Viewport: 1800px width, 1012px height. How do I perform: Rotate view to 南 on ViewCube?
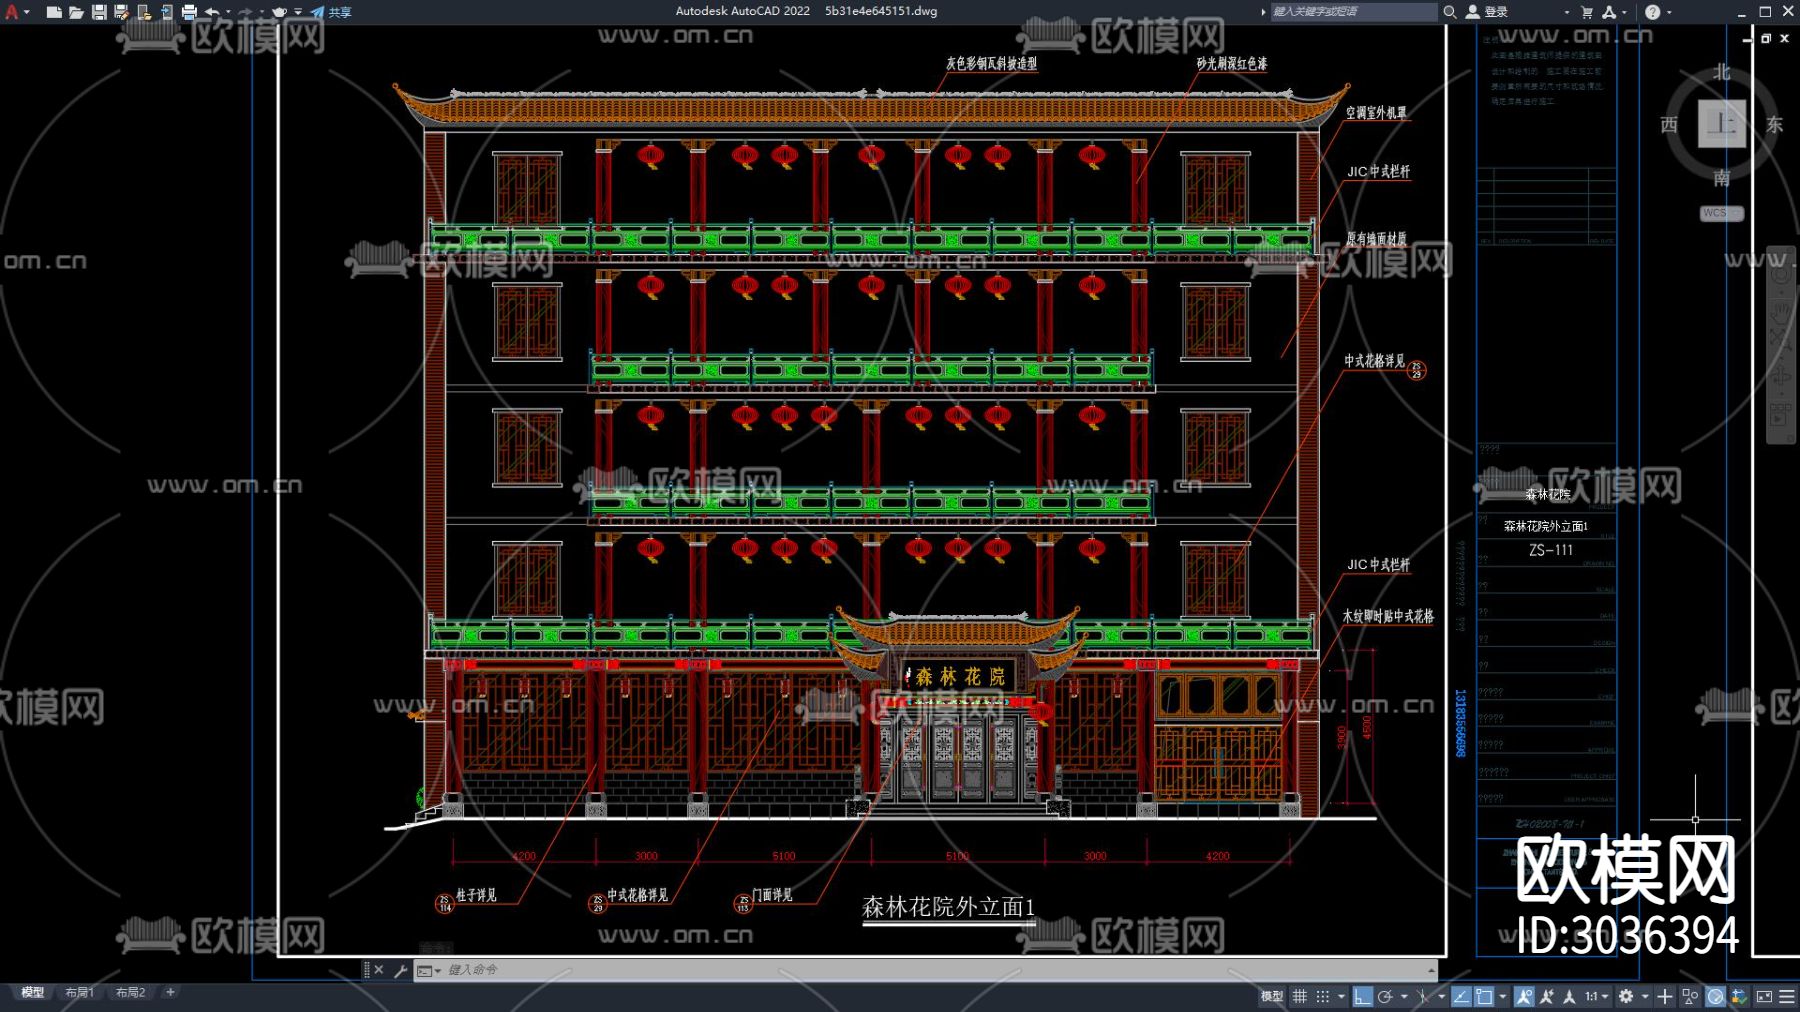(x=1721, y=178)
